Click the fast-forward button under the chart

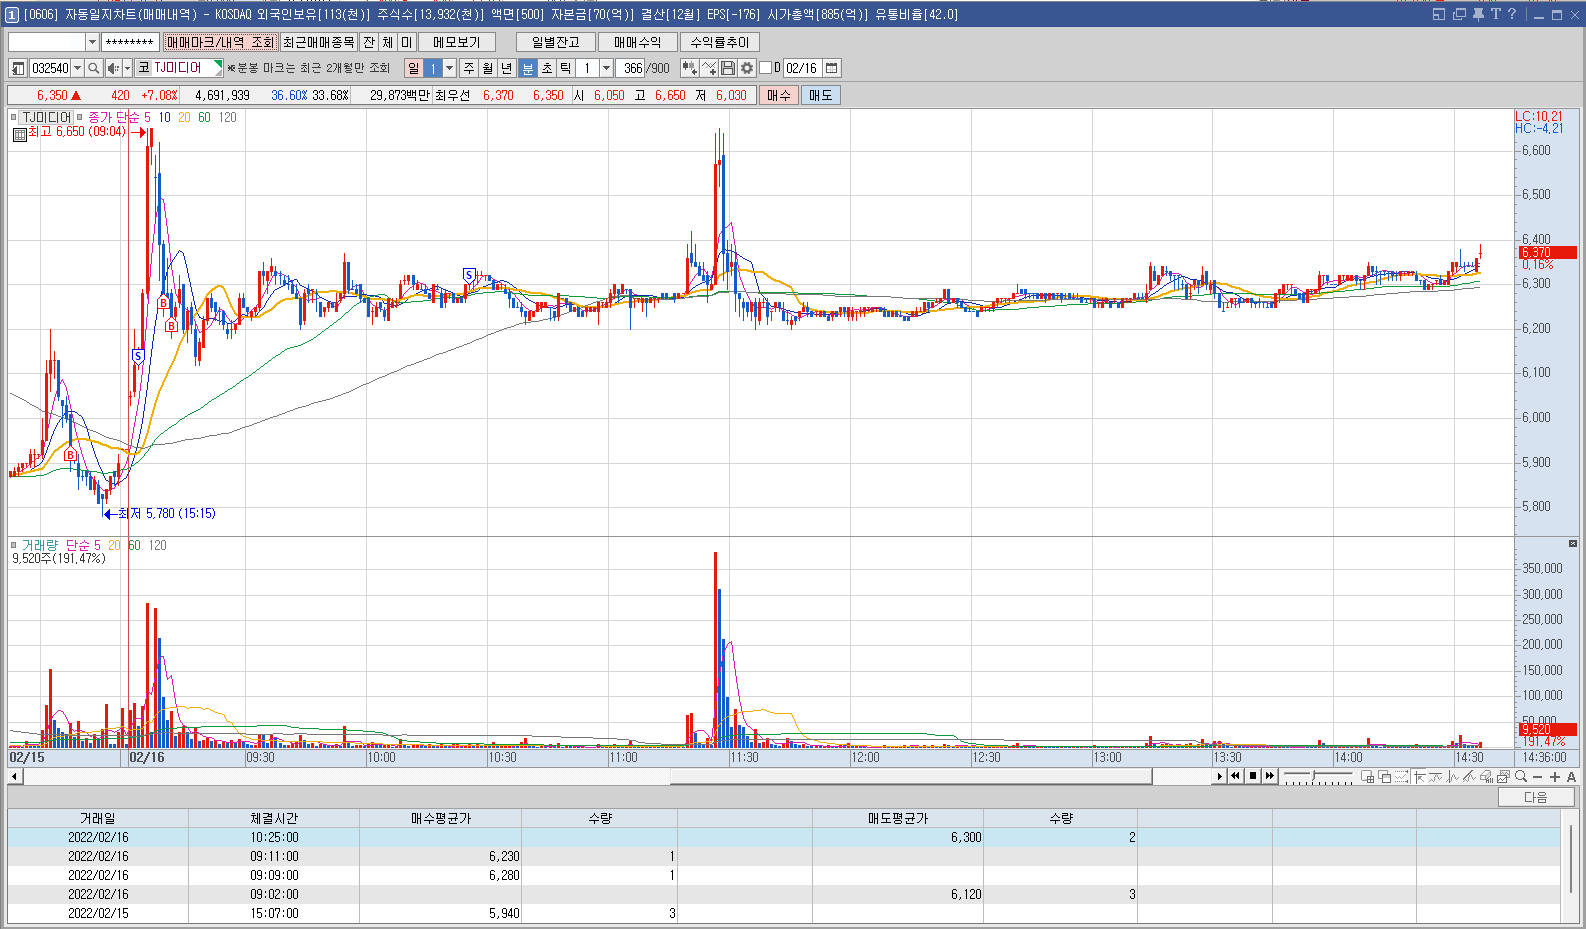1270,776
